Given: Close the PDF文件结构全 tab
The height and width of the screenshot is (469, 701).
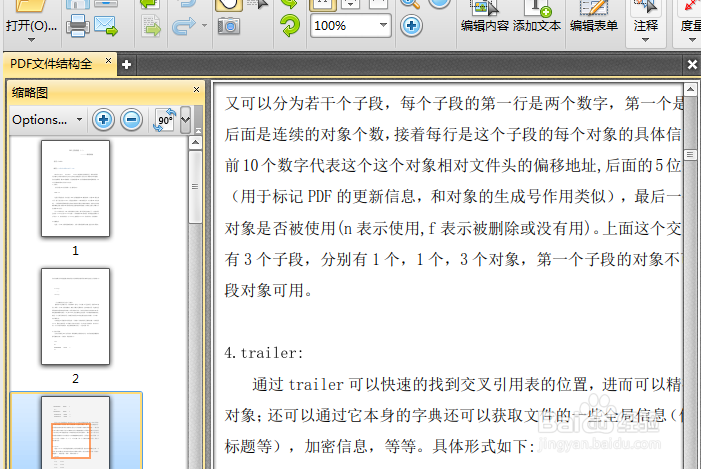Looking at the screenshot, I should (108, 60).
